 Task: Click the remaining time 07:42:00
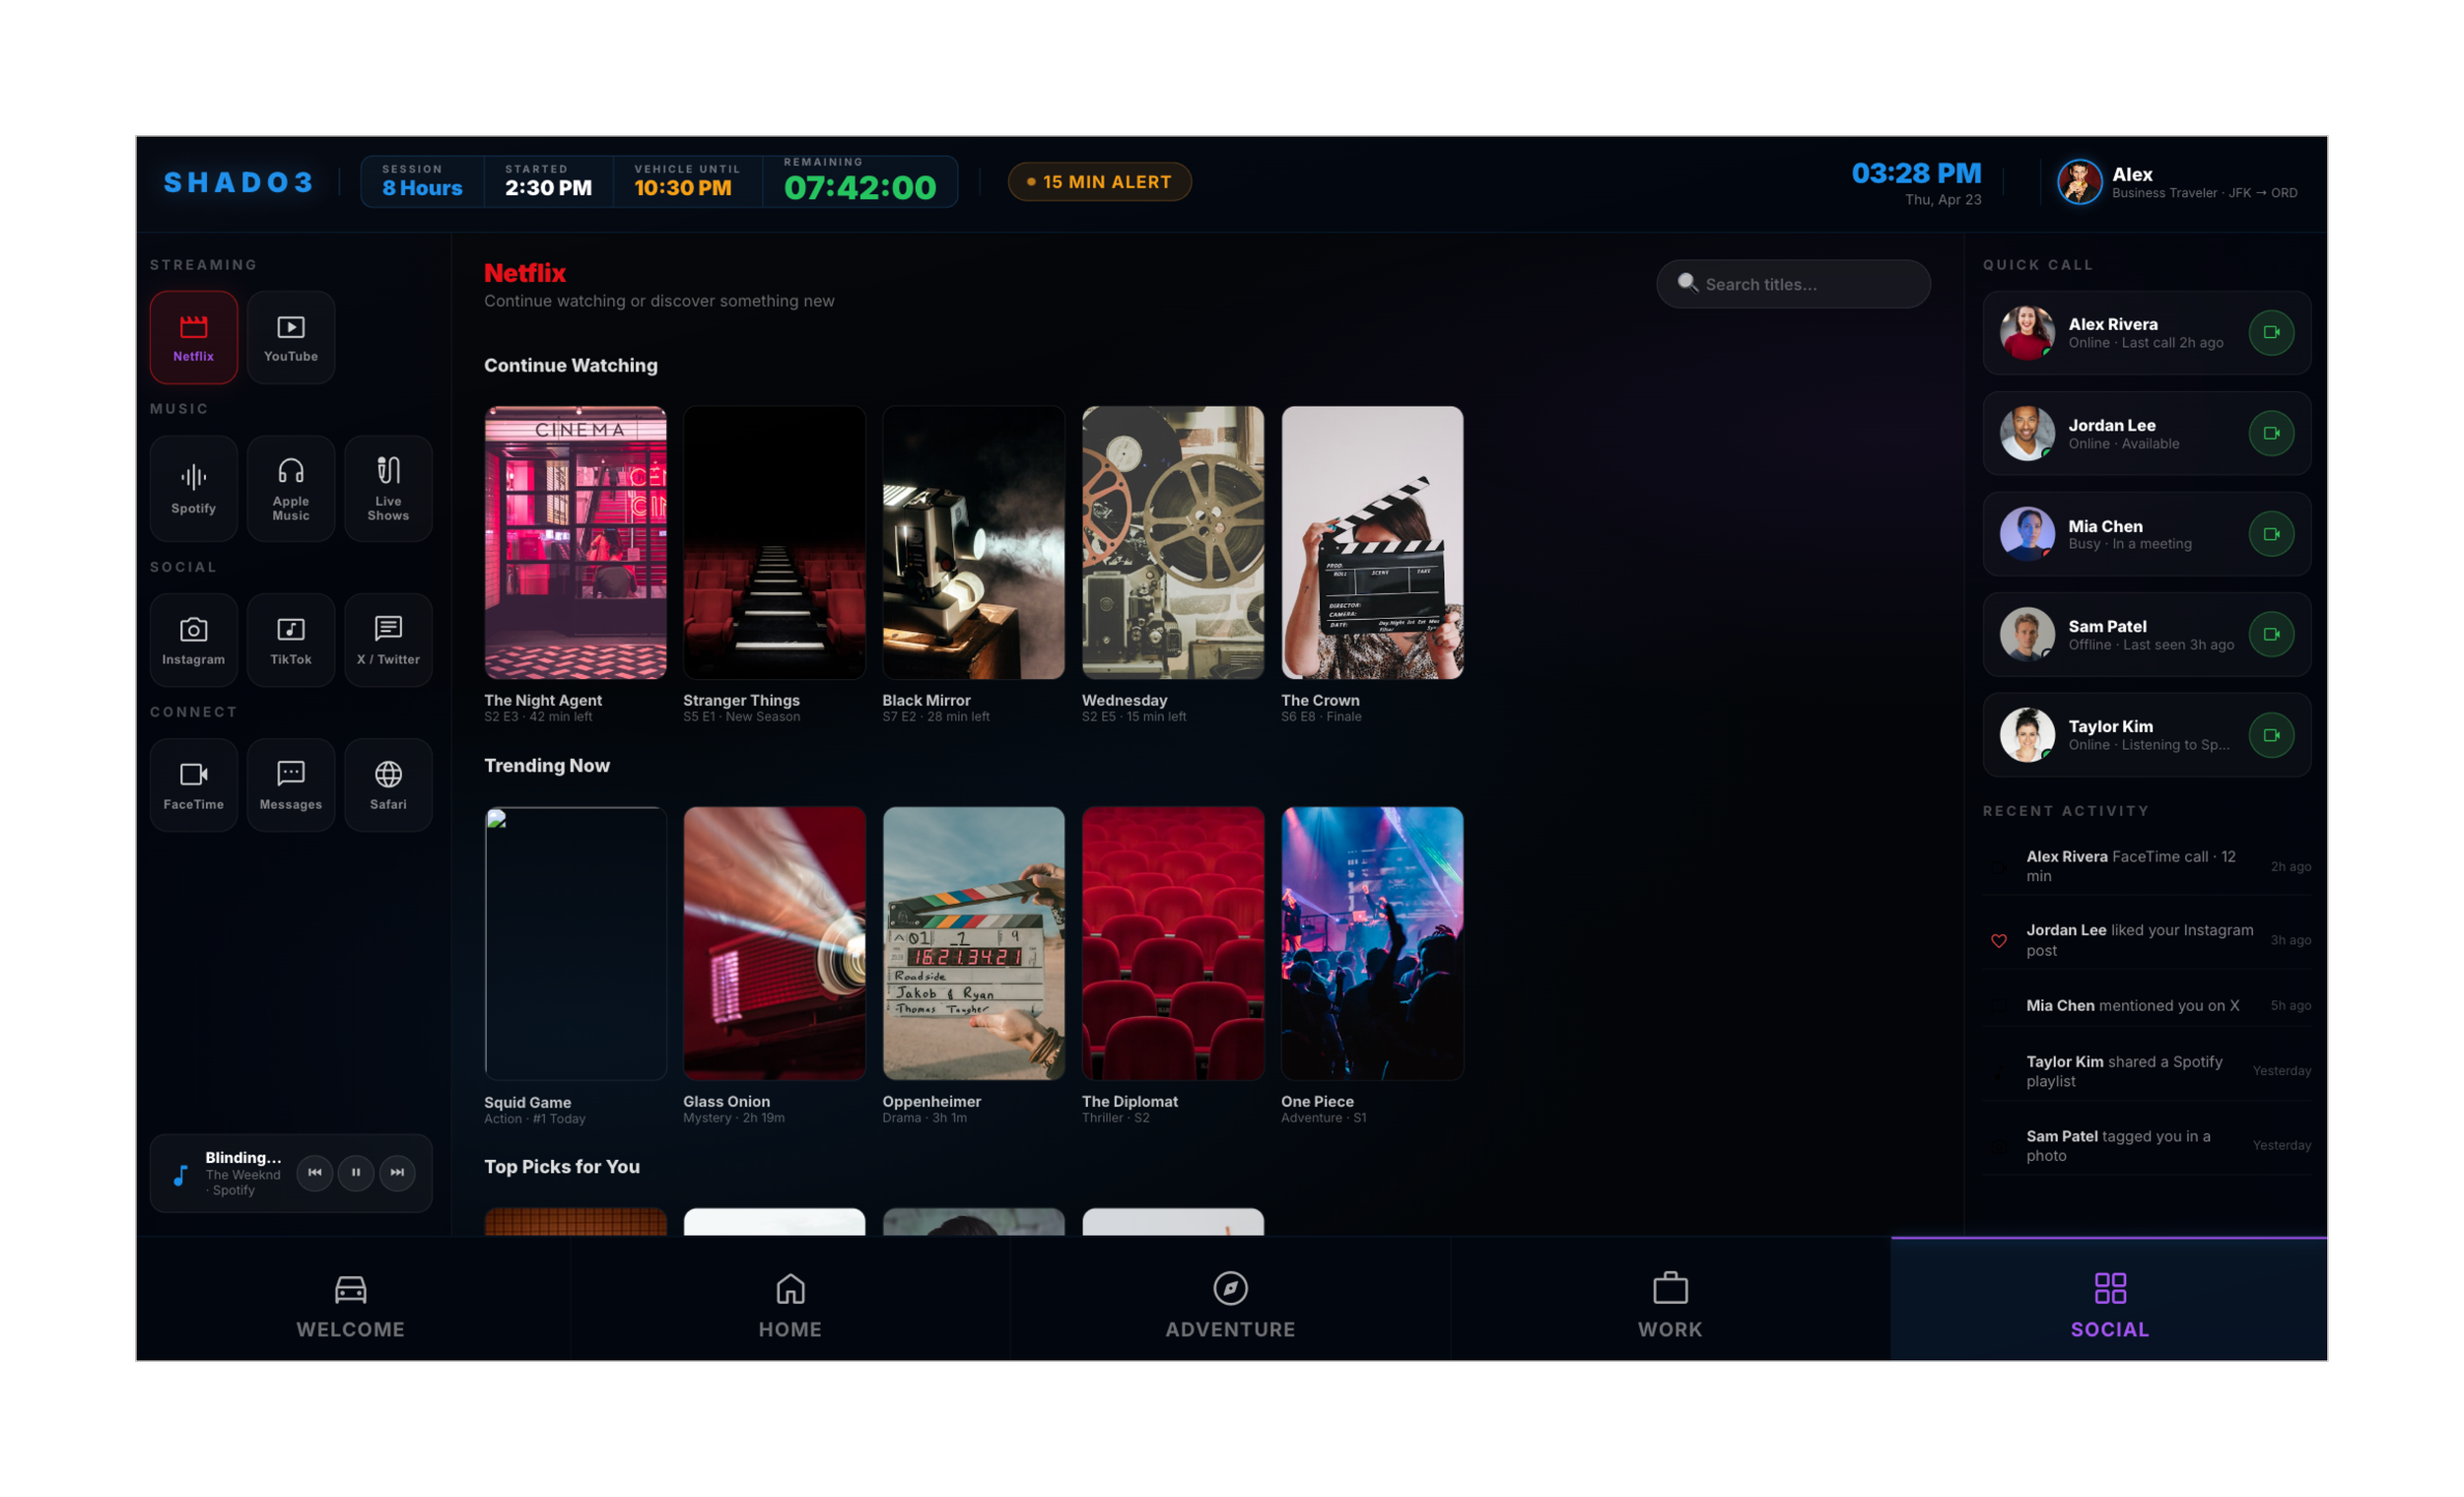point(860,188)
